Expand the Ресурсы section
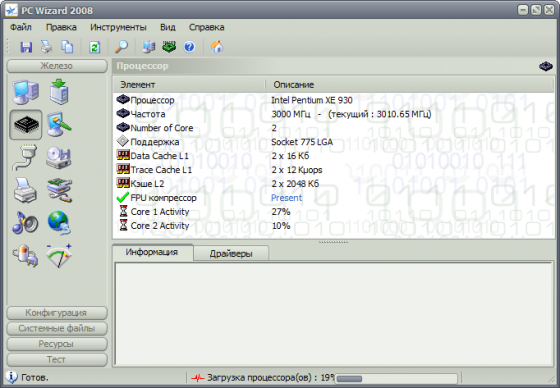This screenshot has height=388, width=560. click(57, 344)
